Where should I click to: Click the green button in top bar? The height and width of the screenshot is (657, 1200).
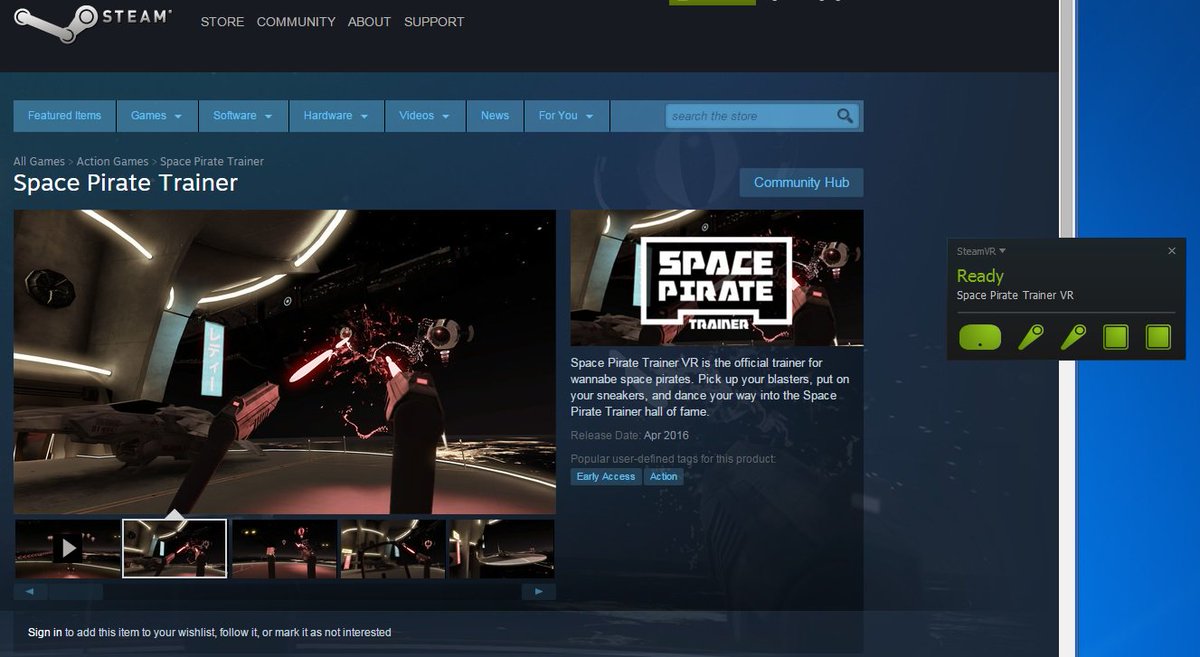(x=712, y=3)
